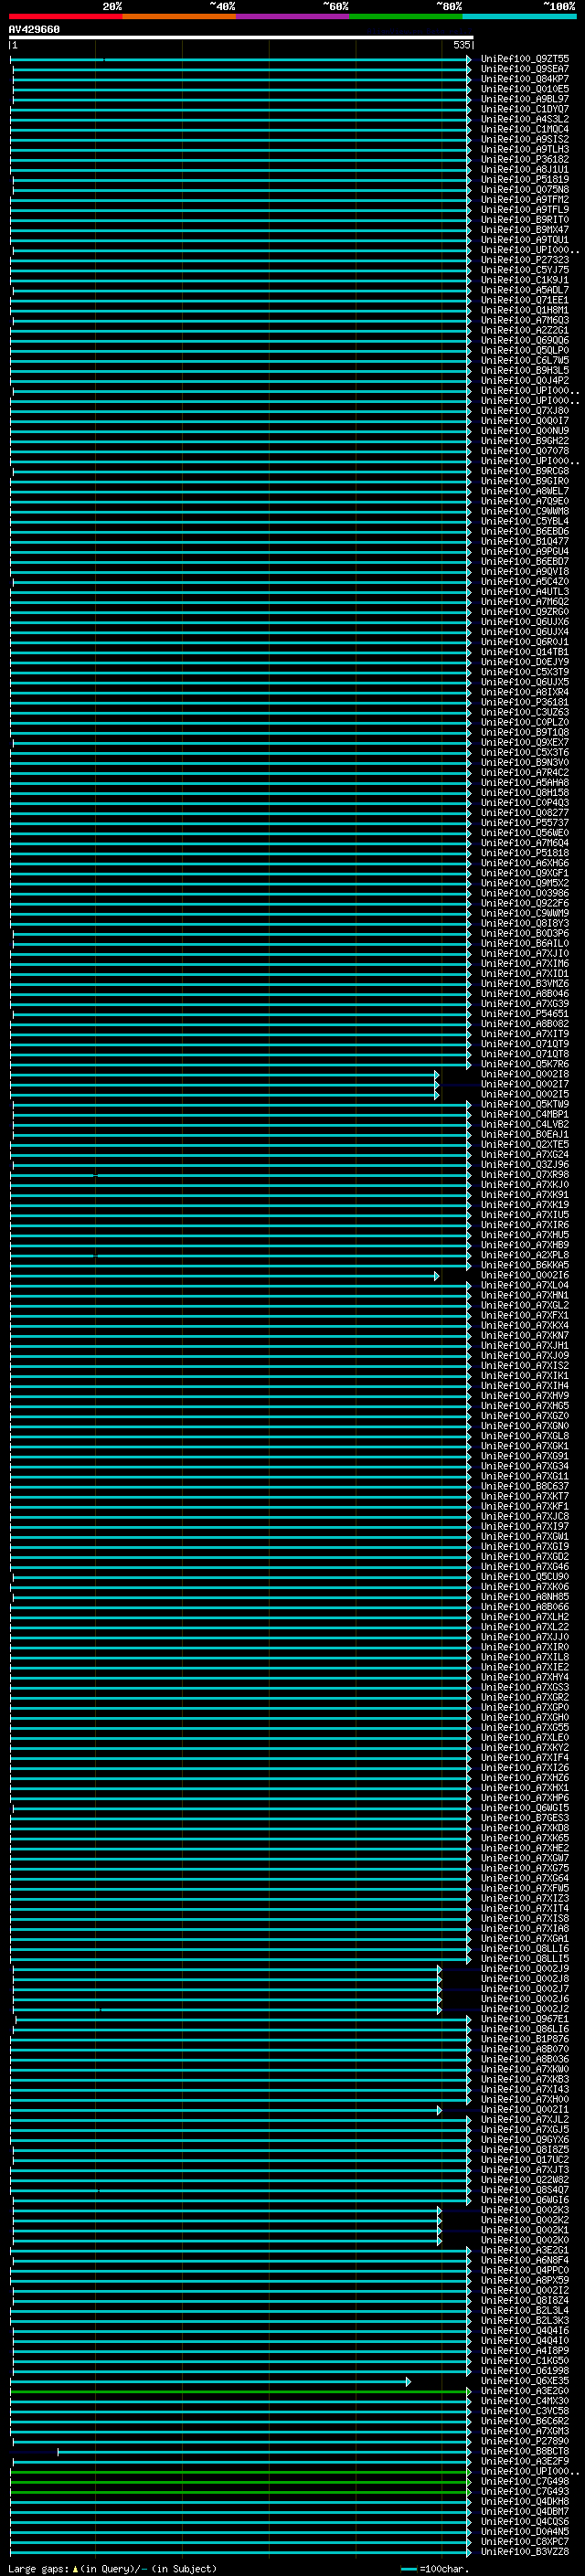
Task: Select hit UniRef100_A4S3L2
Action: click(525, 119)
